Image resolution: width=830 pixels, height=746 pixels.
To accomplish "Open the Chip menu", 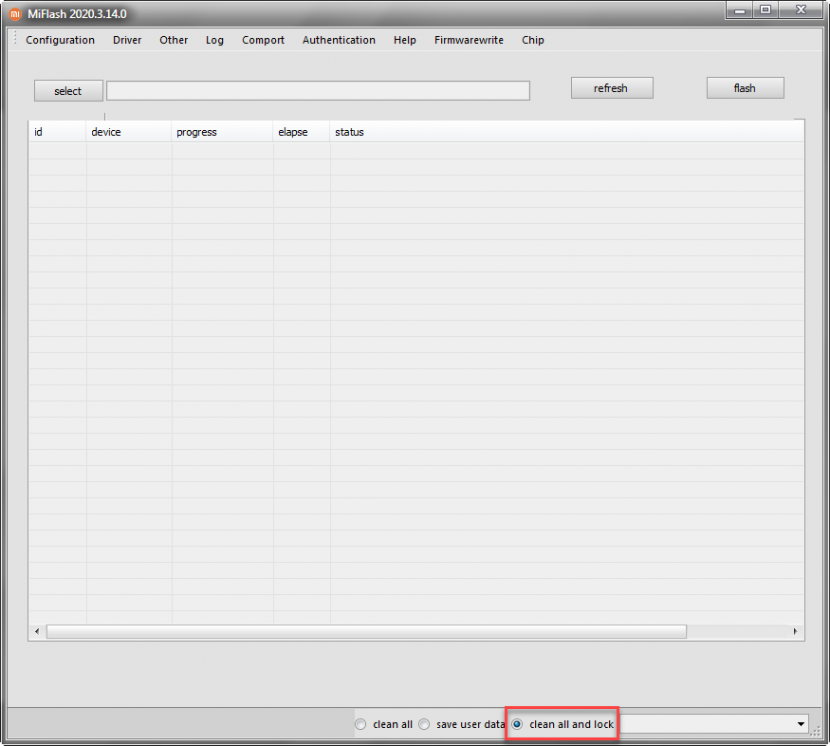I will (x=533, y=40).
